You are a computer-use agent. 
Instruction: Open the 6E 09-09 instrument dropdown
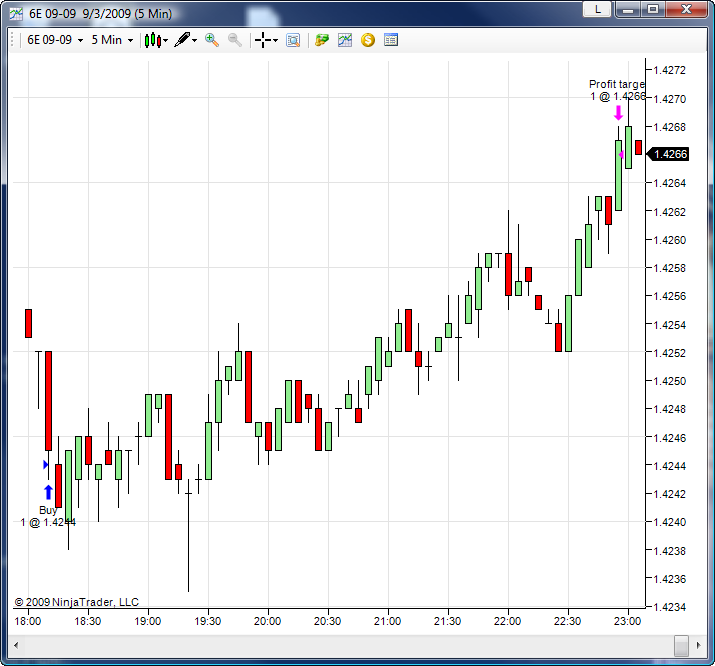pyautogui.click(x=55, y=40)
